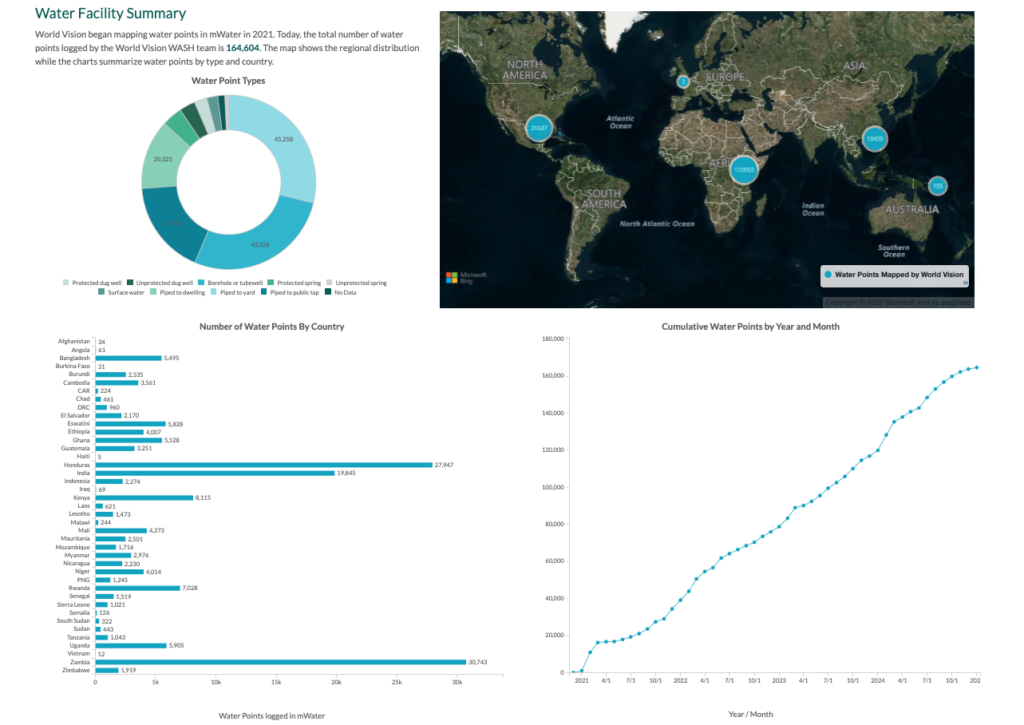Click the Rwanda bar in the country chart

[x=138, y=588]
